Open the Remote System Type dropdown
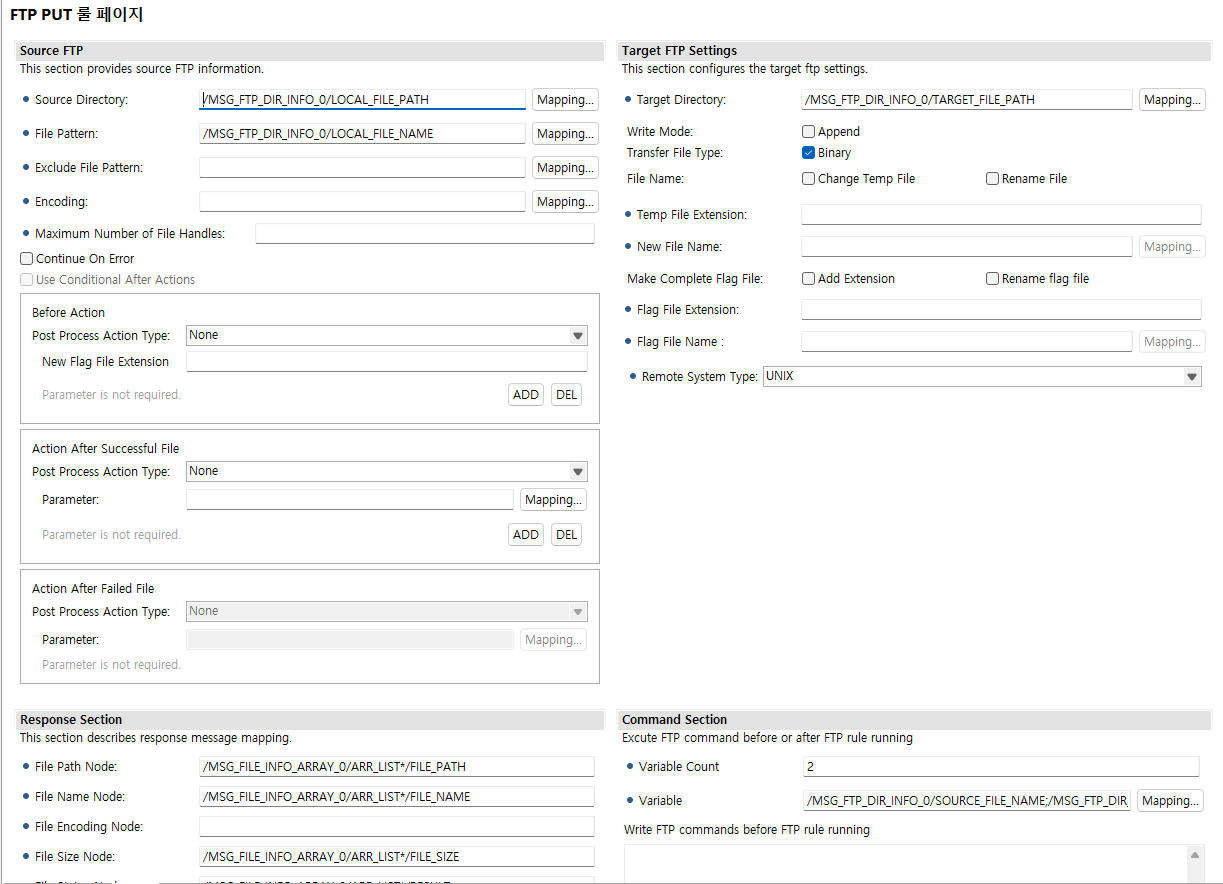This screenshot has height=884, width=1223. pyautogui.click(x=1191, y=376)
